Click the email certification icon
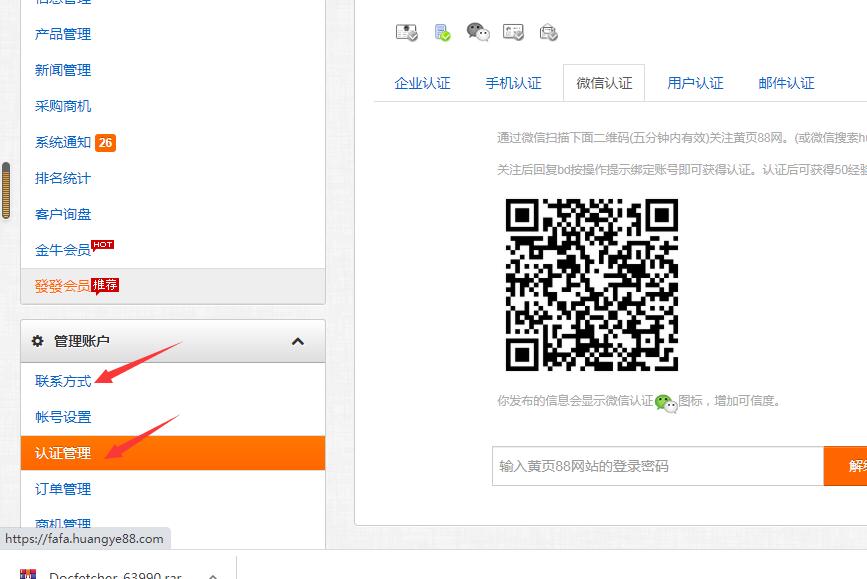This screenshot has height=579, width=867. point(549,33)
